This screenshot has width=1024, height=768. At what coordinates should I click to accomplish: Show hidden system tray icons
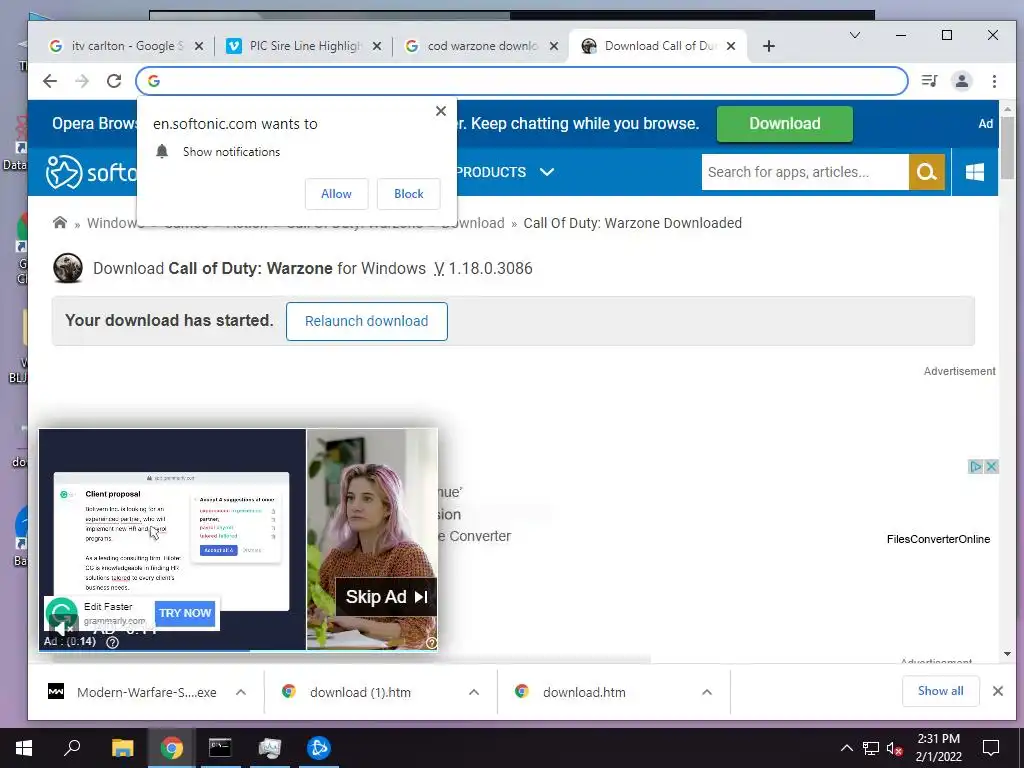[x=846, y=748]
